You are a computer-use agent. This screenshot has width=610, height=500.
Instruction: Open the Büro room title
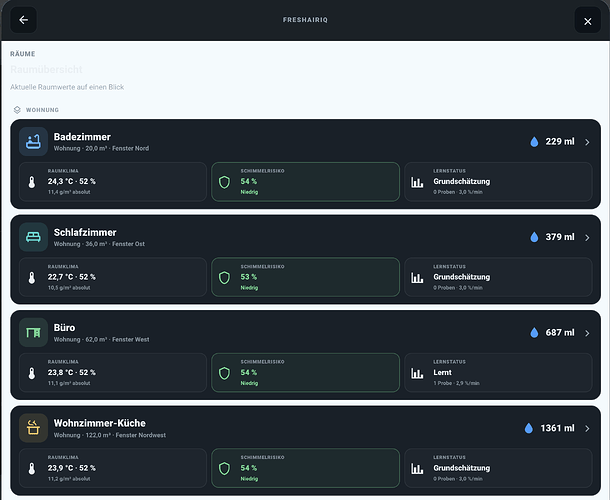click(x=64, y=328)
